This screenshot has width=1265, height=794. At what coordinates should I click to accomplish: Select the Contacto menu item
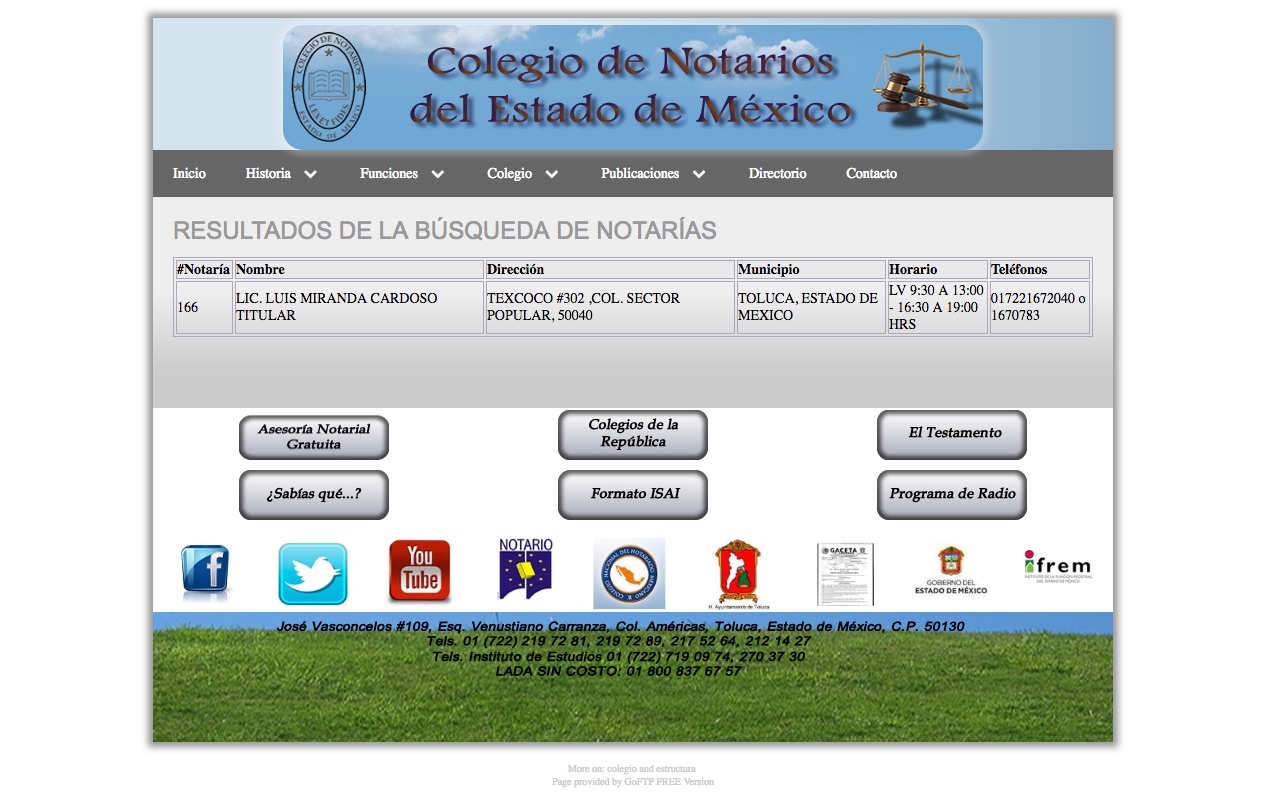(871, 174)
